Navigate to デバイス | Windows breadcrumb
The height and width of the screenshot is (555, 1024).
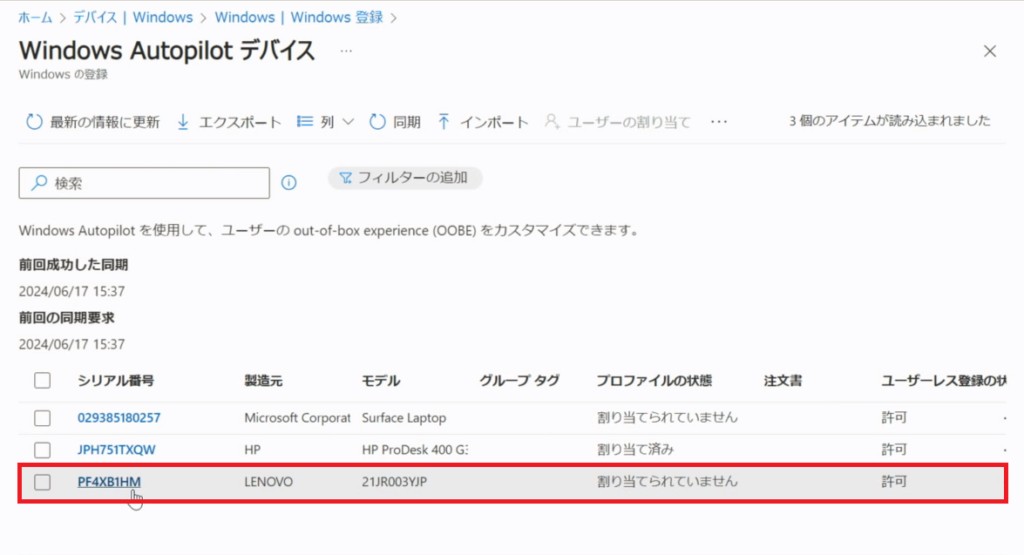click(133, 17)
